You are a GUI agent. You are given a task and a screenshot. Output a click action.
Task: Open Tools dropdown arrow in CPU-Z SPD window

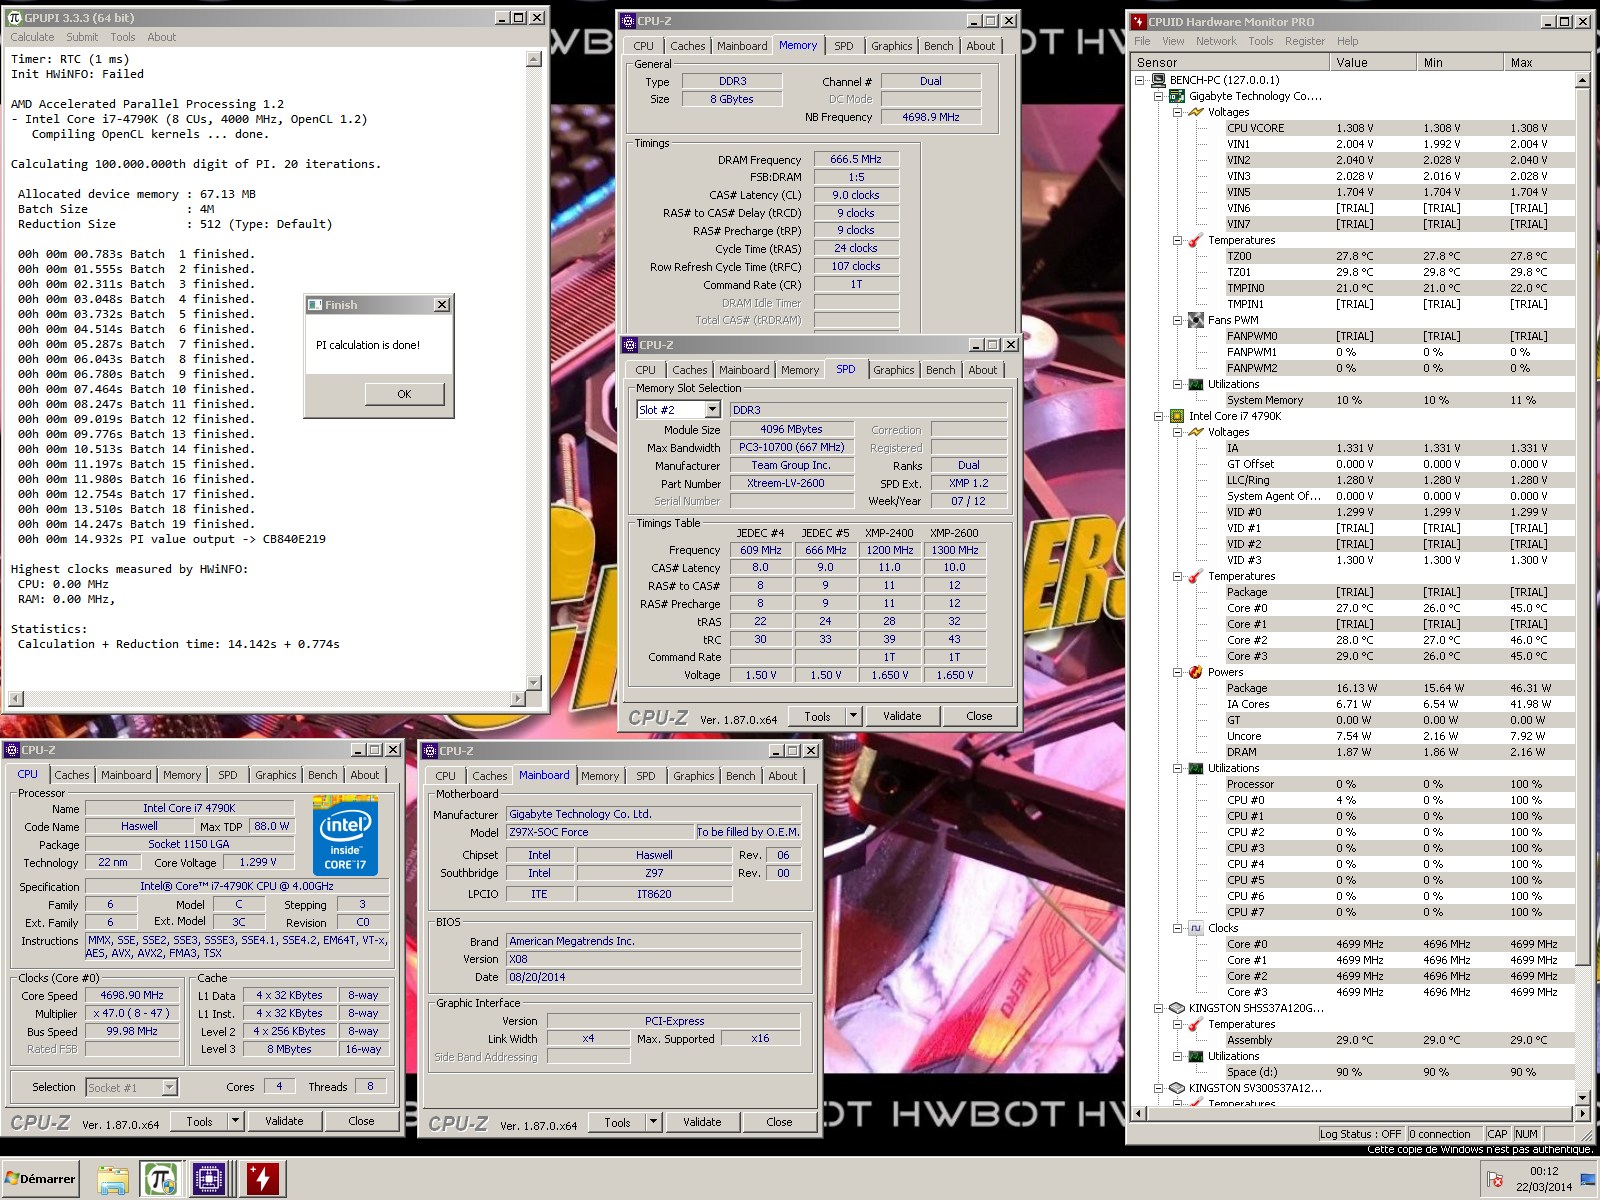(x=853, y=716)
